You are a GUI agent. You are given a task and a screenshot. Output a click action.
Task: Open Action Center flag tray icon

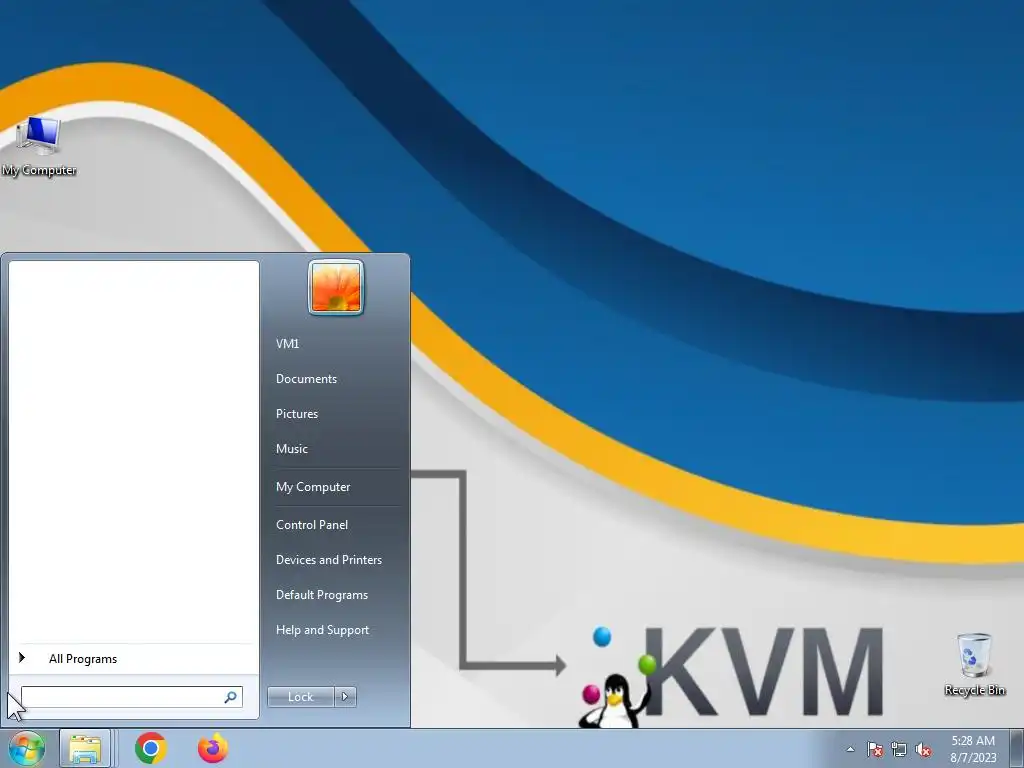tap(875, 749)
